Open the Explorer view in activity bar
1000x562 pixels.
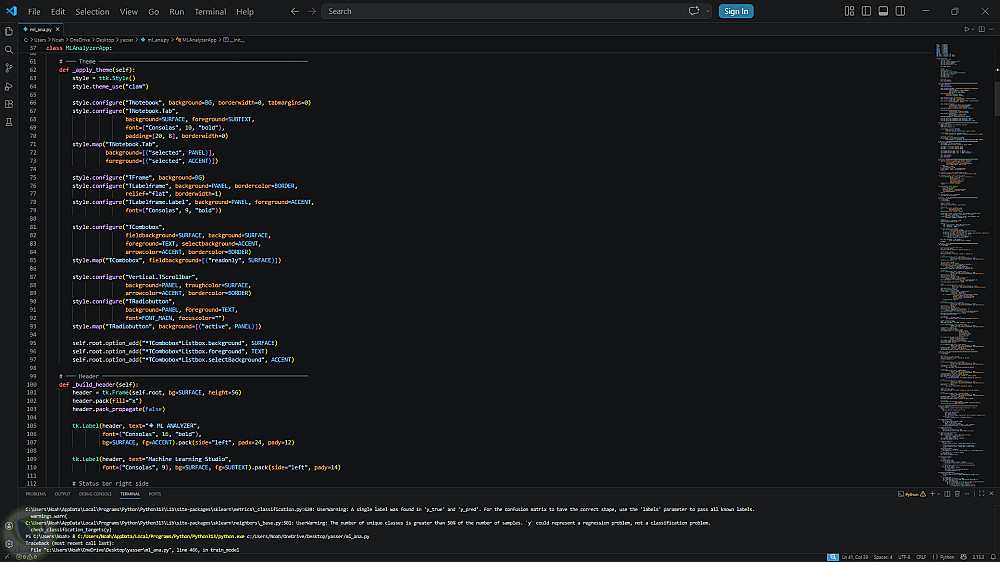[x=9, y=30]
